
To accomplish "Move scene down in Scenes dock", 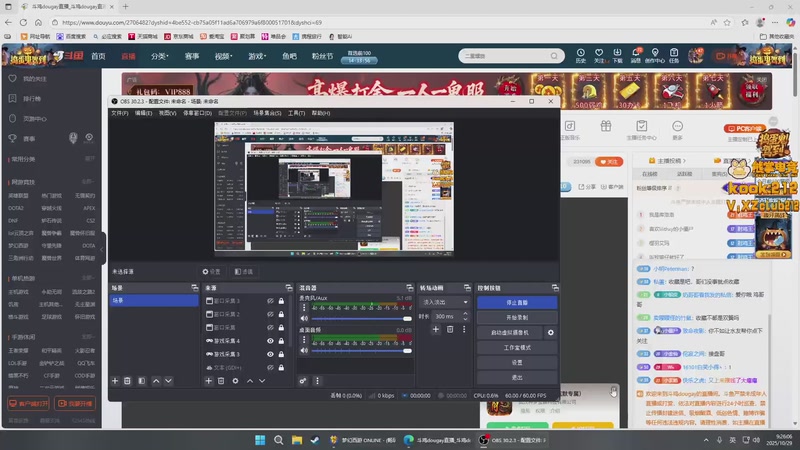I will point(168,381).
